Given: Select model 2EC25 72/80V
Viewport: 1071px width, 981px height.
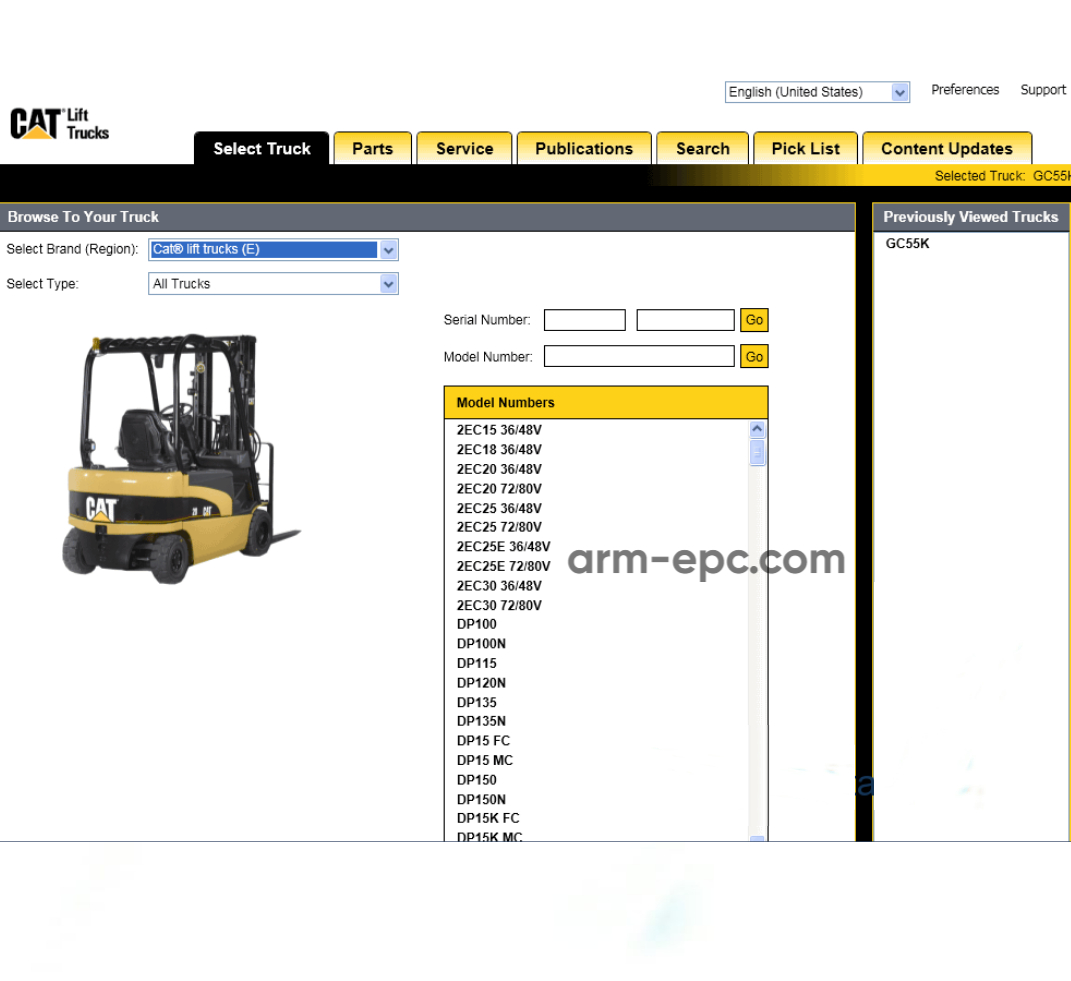Looking at the screenshot, I should (499, 527).
